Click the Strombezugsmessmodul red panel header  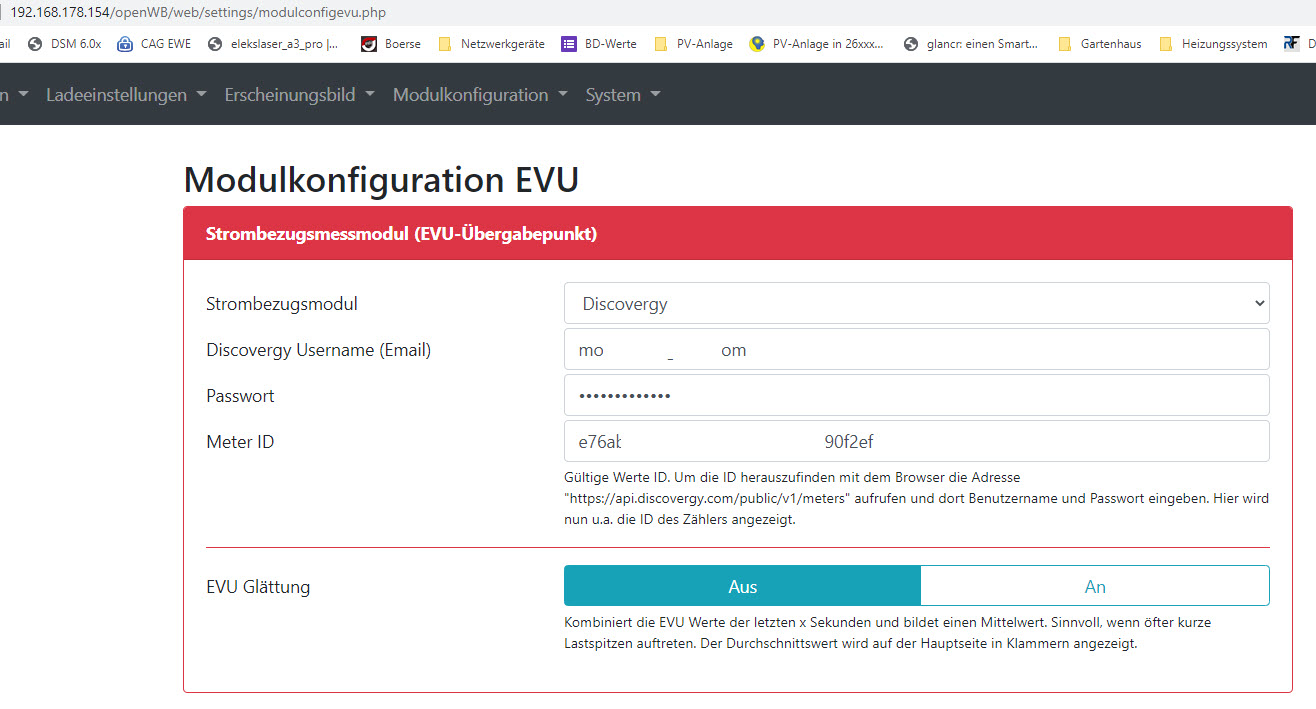coord(738,234)
